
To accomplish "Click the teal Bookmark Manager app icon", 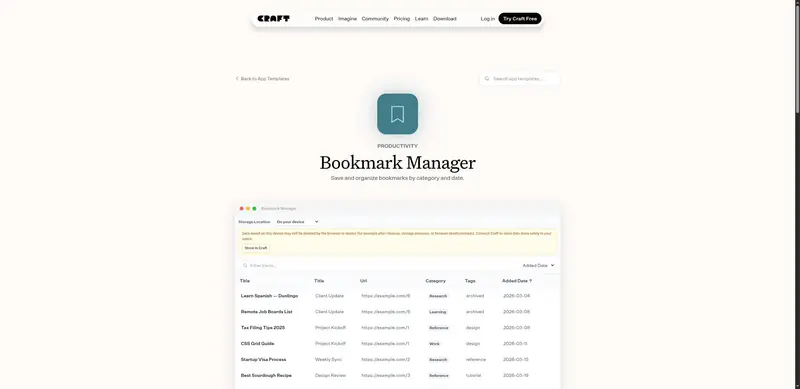I will click(x=397, y=114).
